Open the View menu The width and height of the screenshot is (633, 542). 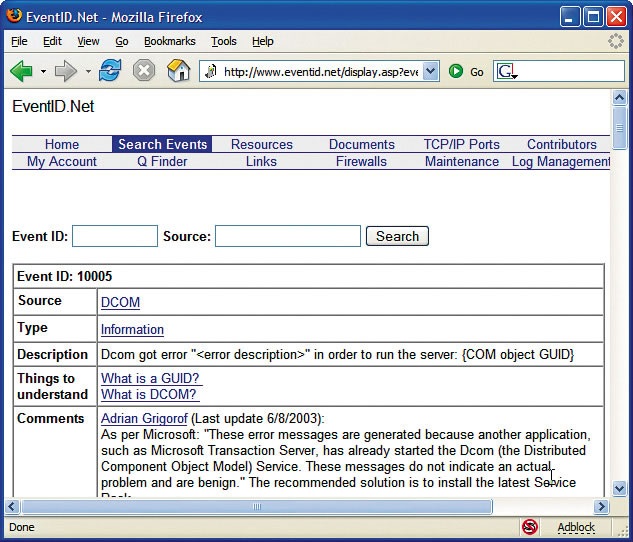tap(88, 41)
